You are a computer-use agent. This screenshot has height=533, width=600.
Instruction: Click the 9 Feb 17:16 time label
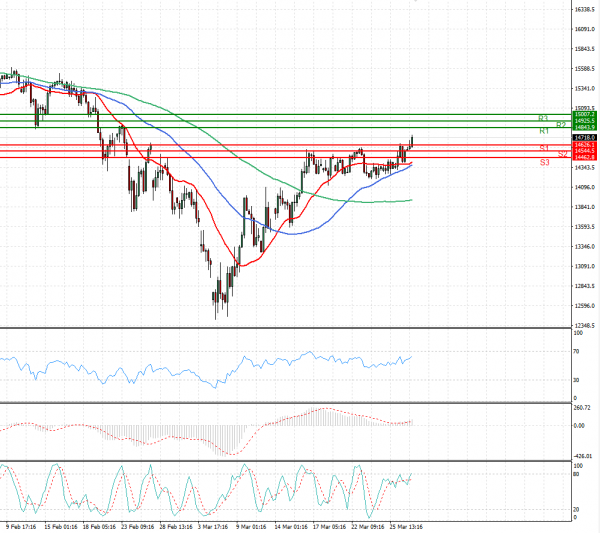[x=21, y=527]
